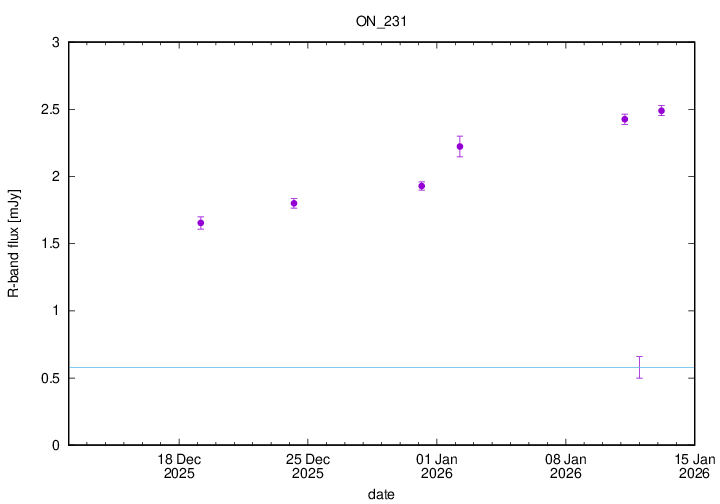Select the data point near 1.65 mJy

pyautogui.click(x=201, y=223)
